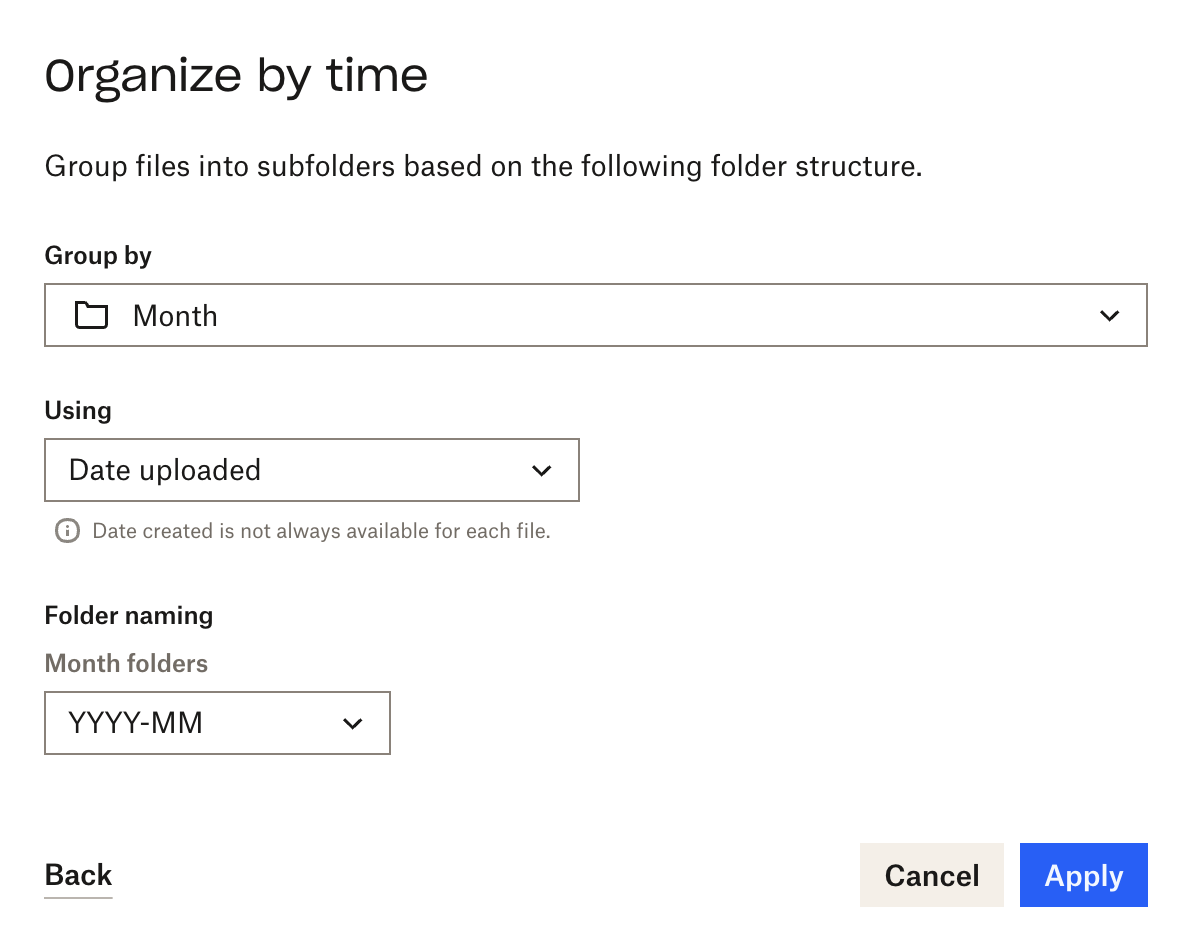The width and height of the screenshot is (1190, 946).
Task: Apply the time organization settings
Action: click(x=1083, y=876)
